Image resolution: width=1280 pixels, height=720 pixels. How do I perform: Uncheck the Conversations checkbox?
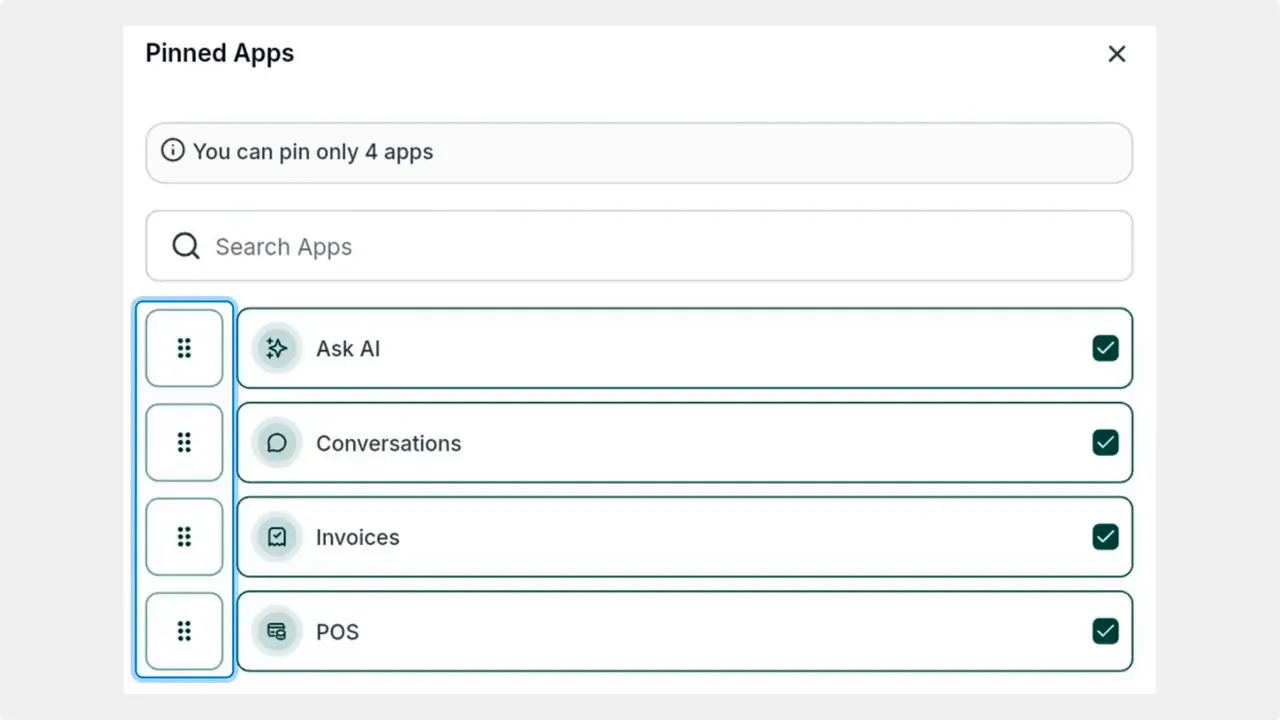[x=1105, y=442]
